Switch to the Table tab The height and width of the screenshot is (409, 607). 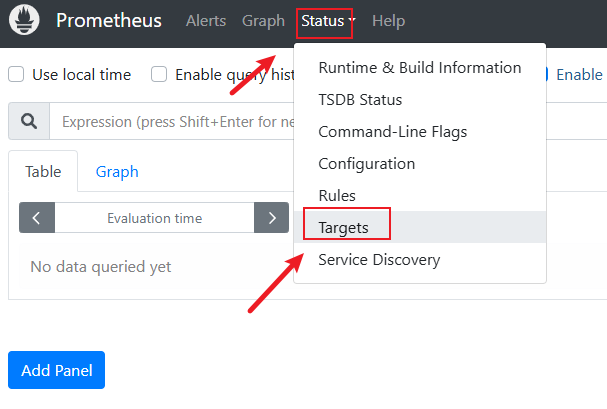(x=43, y=171)
